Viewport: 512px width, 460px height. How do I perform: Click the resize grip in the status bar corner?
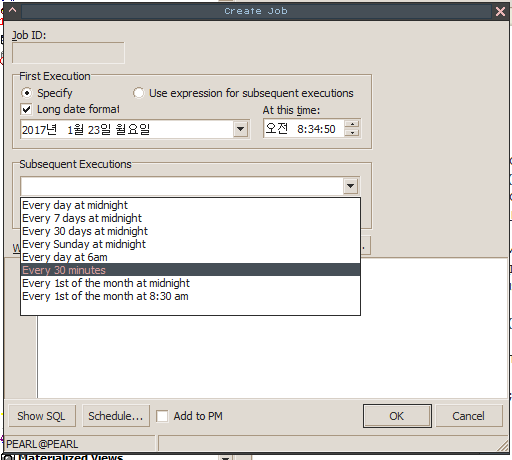click(502, 446)
